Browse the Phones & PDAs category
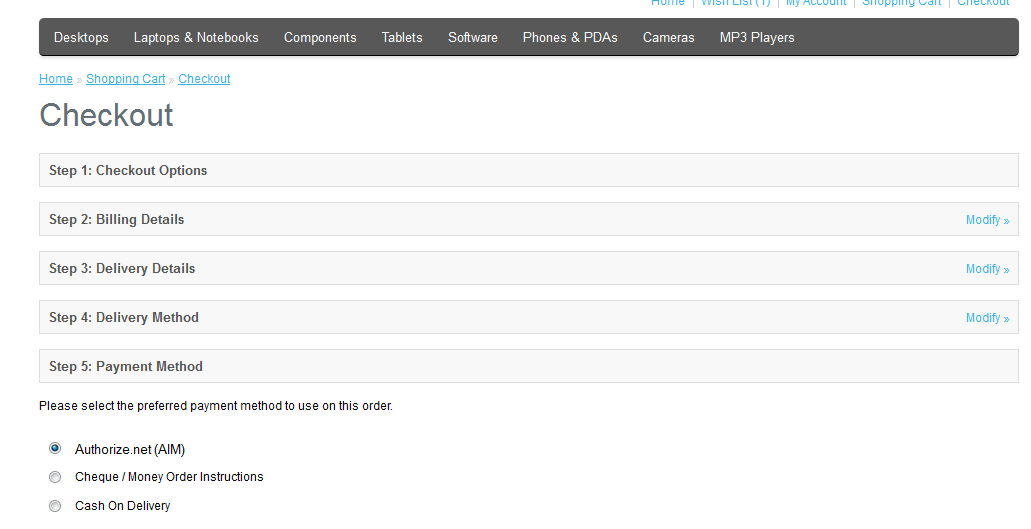Viewport: 1031px width, 529px height. pos(570,38)
